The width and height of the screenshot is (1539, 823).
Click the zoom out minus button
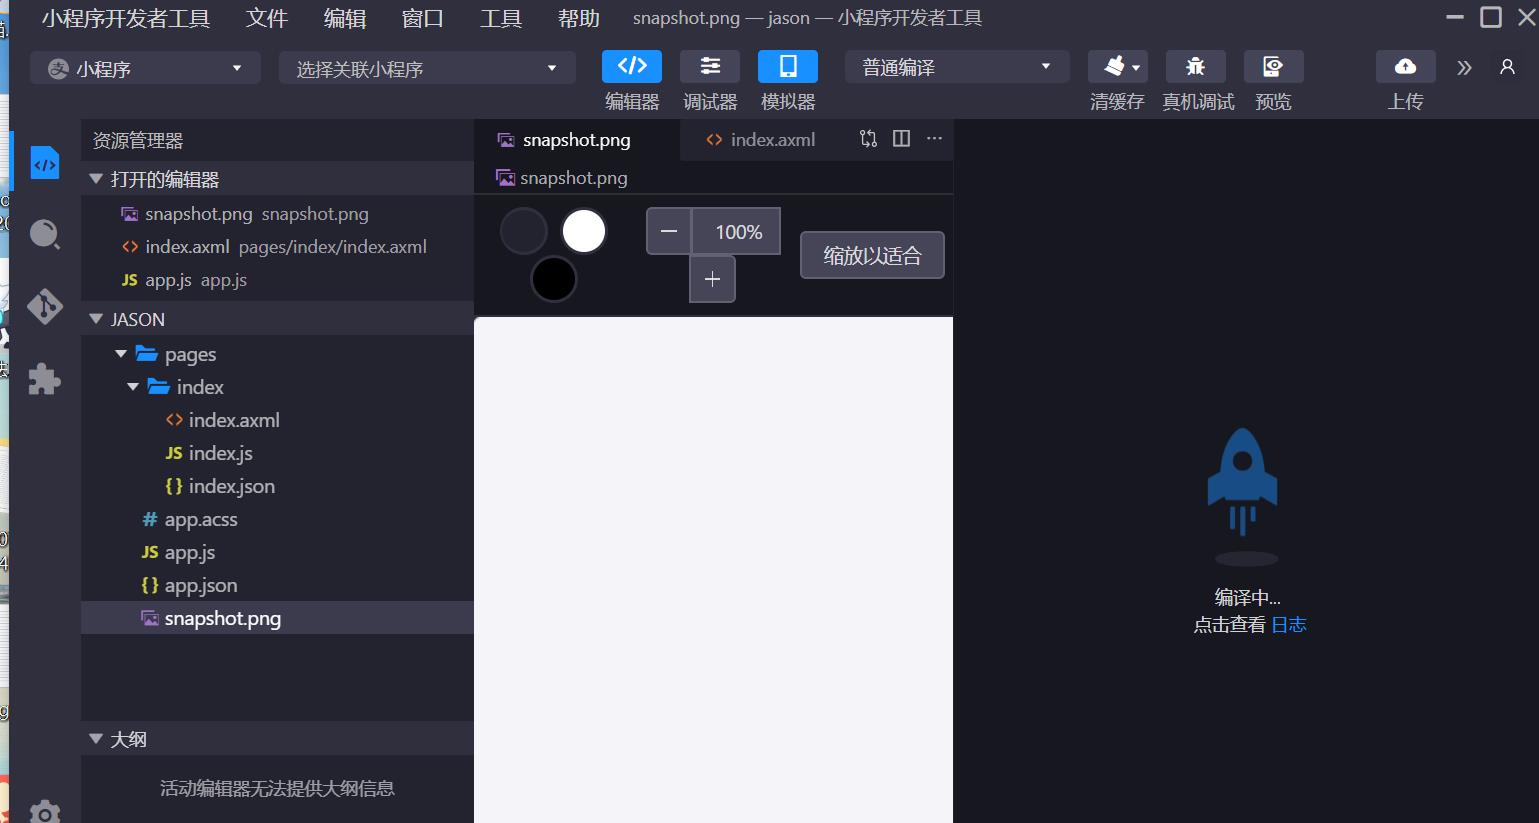669,232
